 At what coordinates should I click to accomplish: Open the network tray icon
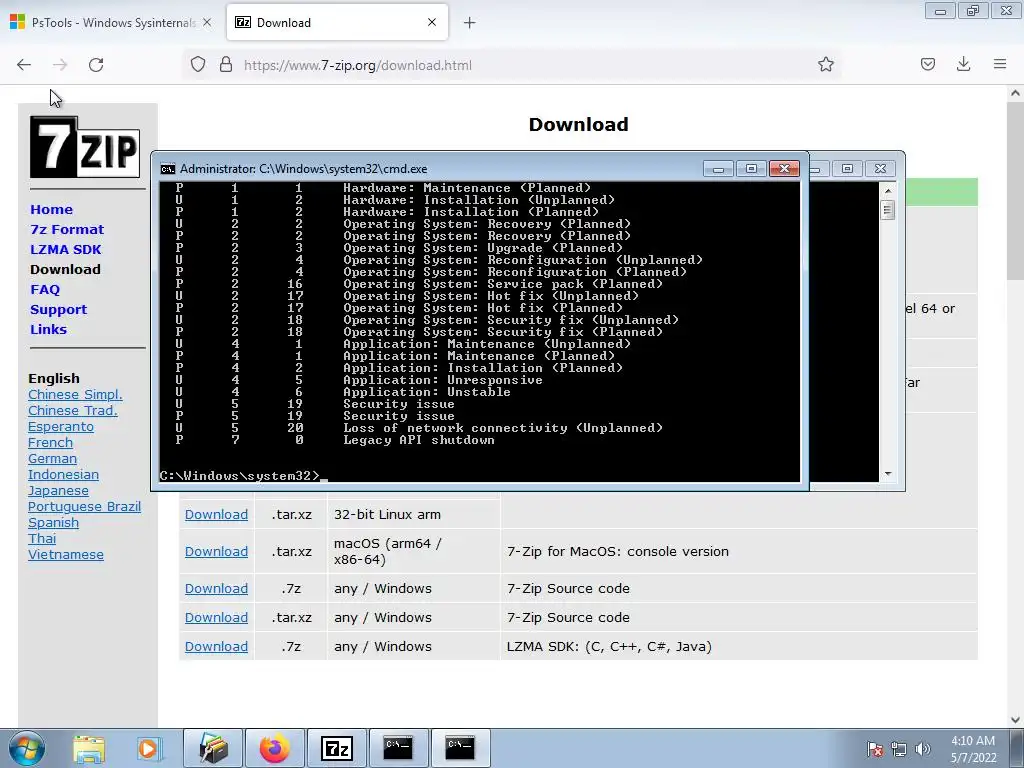pyautogui.click(x=899, y=749)
